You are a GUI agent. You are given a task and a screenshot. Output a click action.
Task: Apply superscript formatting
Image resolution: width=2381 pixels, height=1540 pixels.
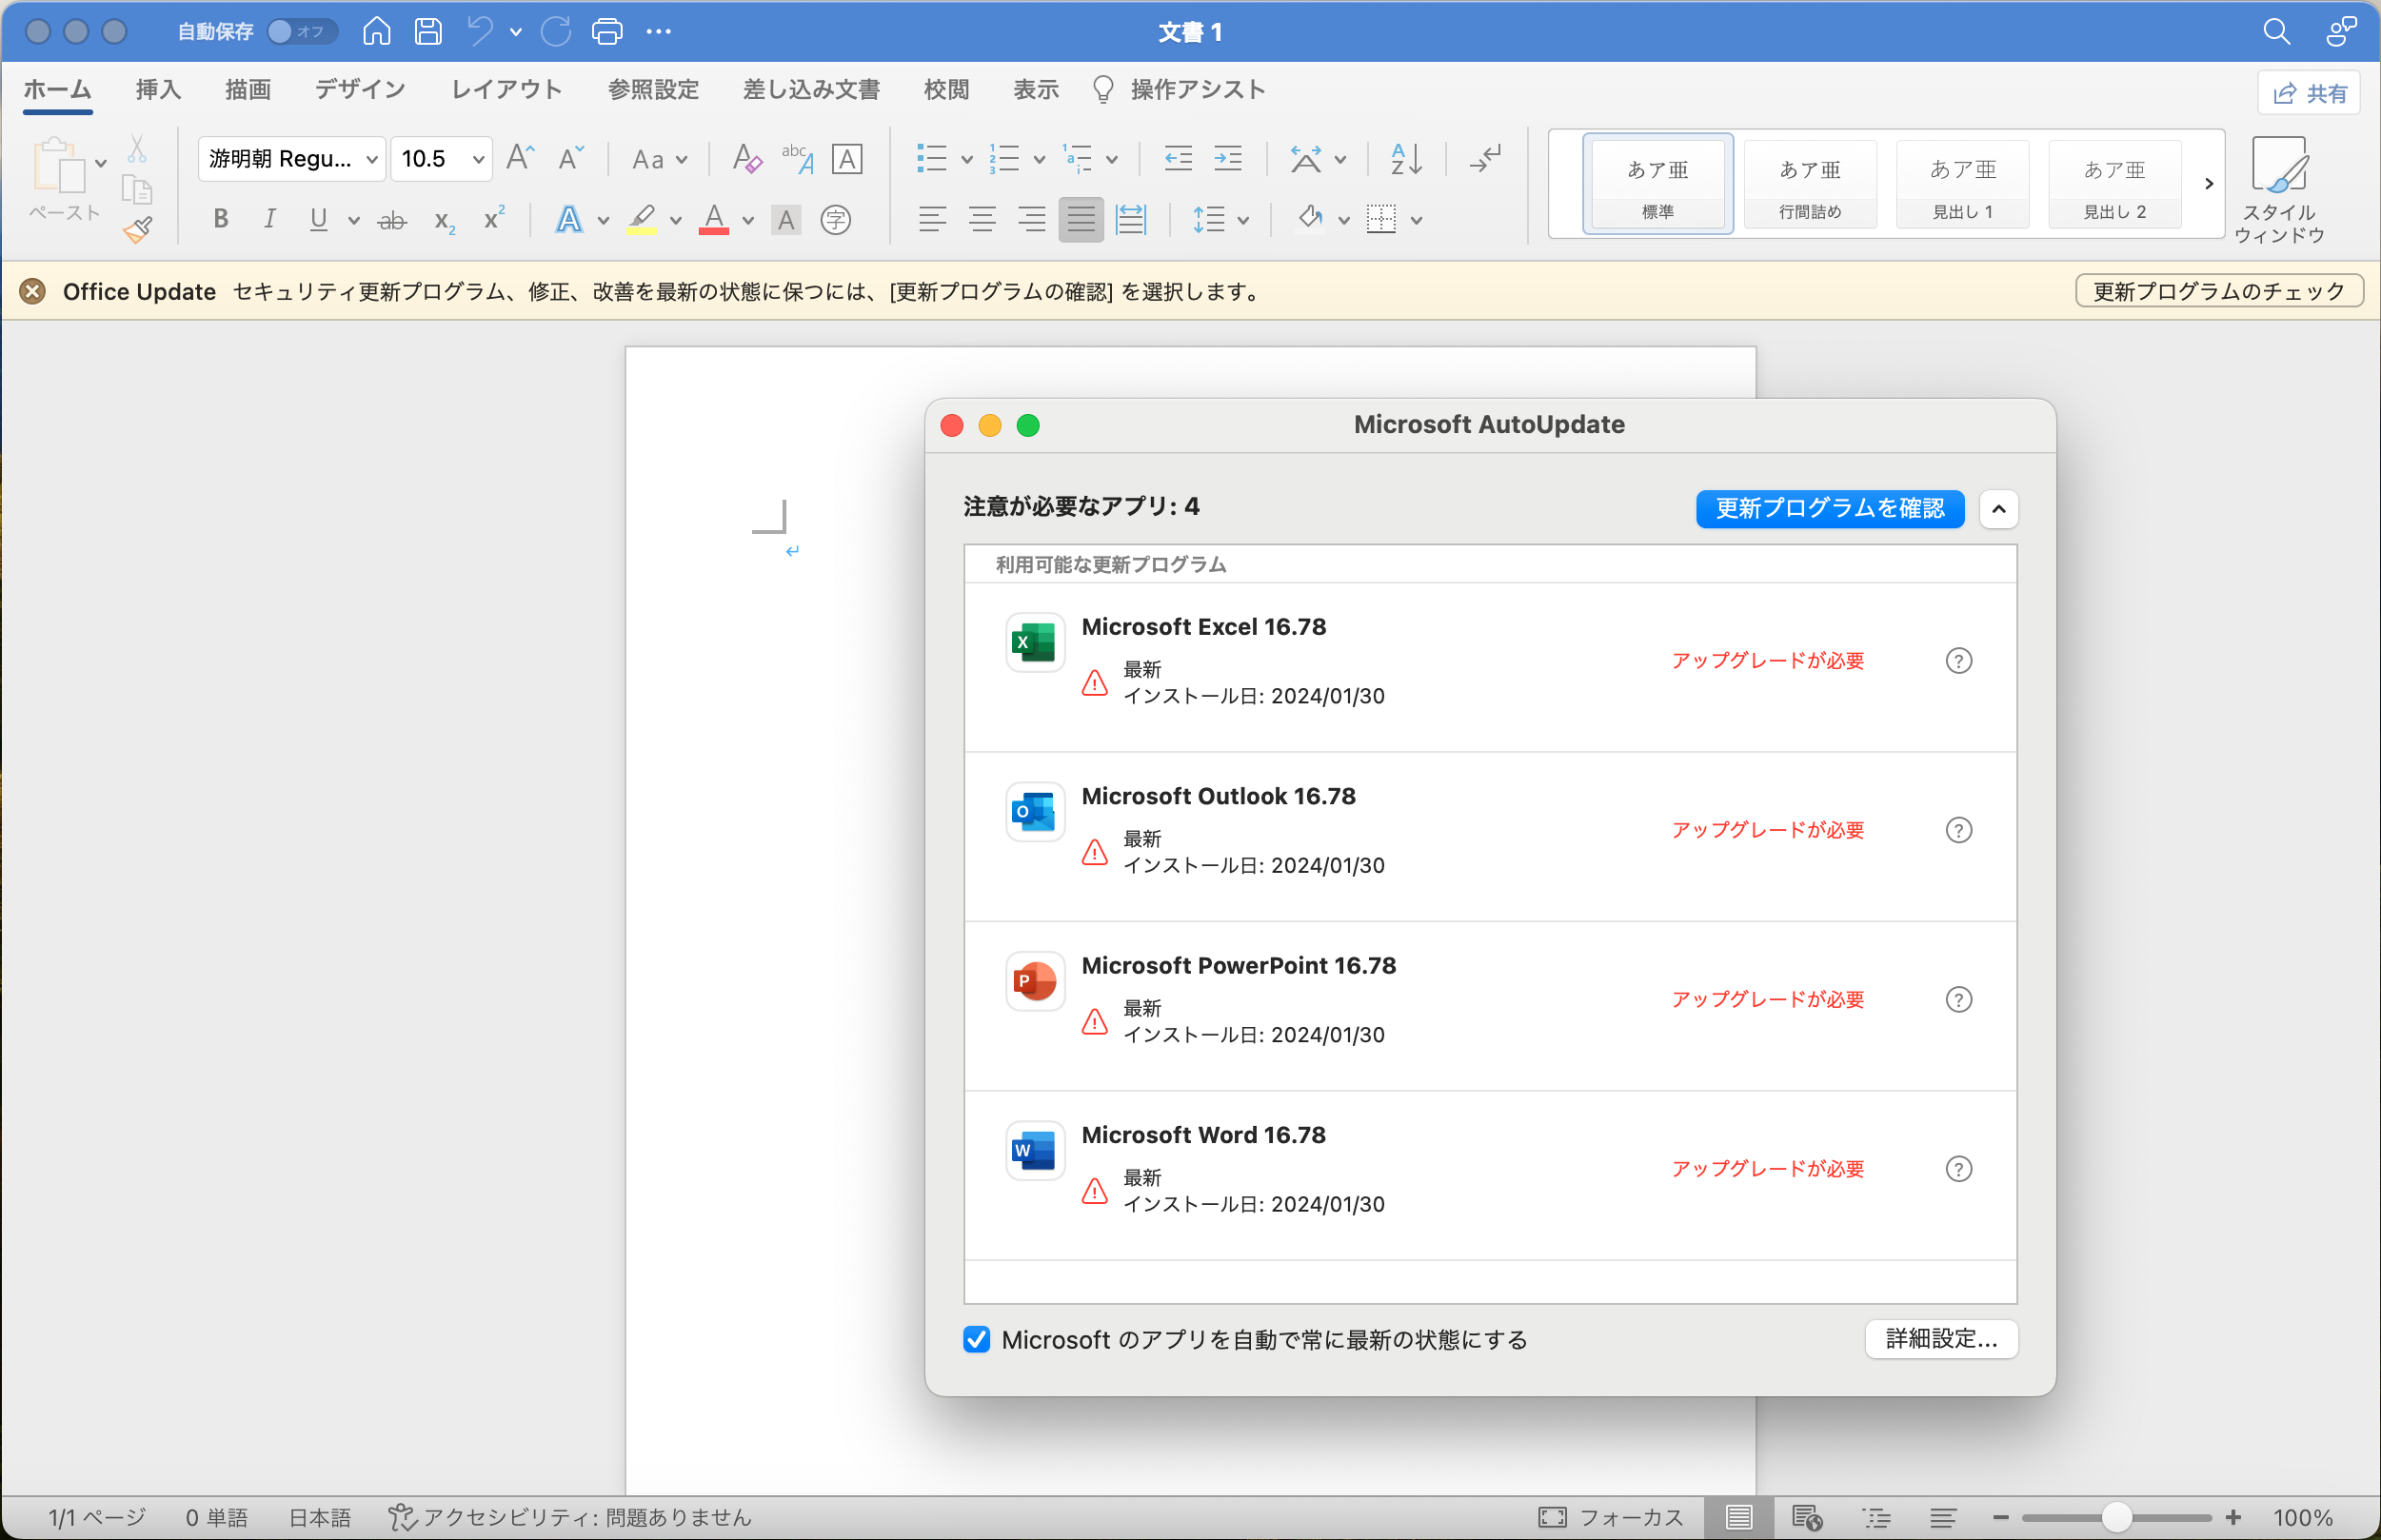[494, 218]
